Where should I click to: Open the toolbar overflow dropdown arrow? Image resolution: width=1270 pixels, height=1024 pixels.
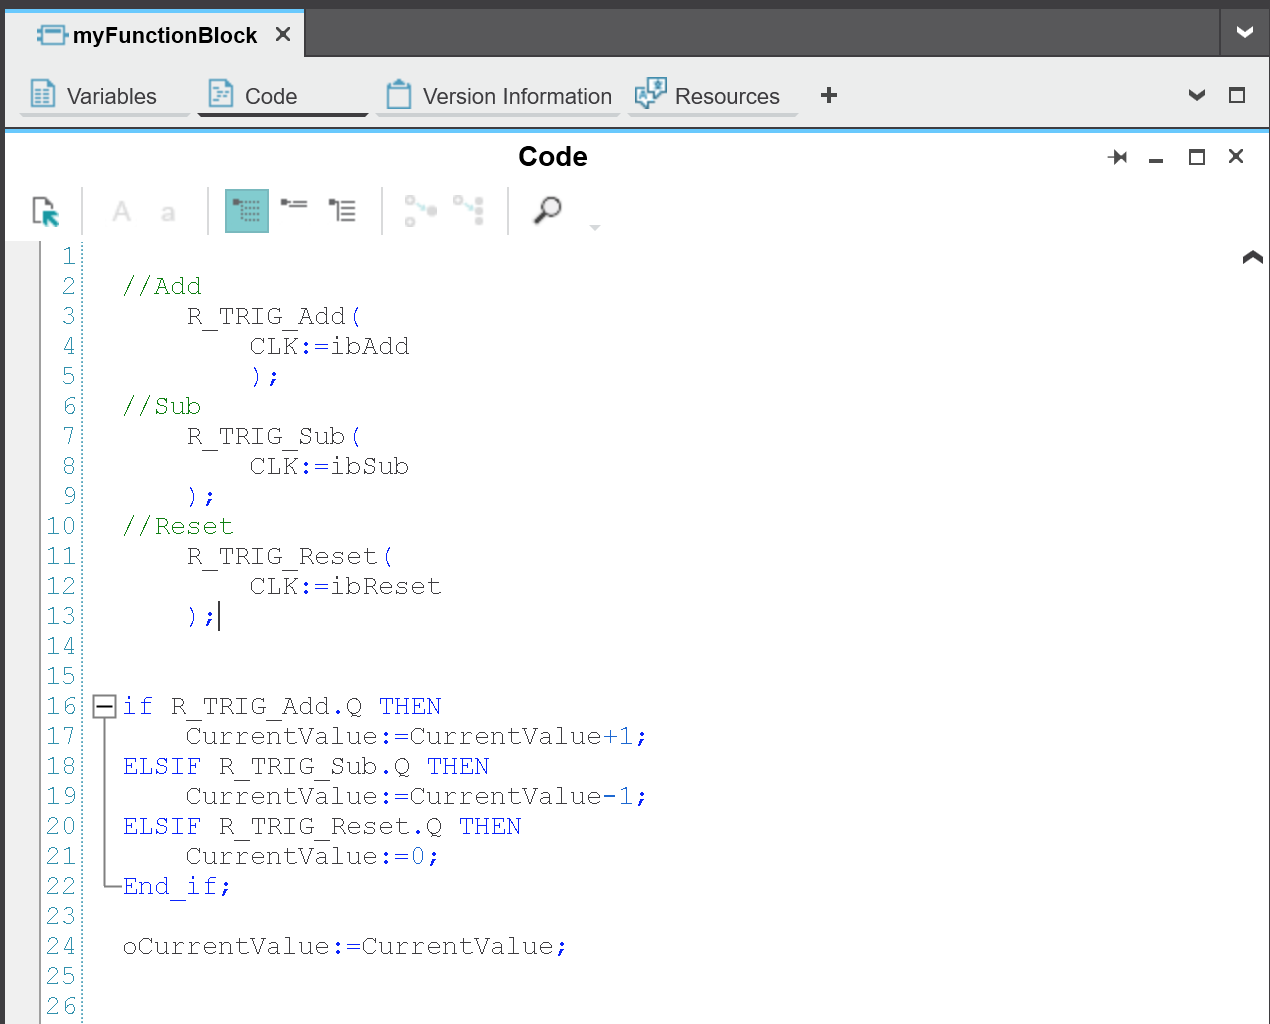pos(595,228)
